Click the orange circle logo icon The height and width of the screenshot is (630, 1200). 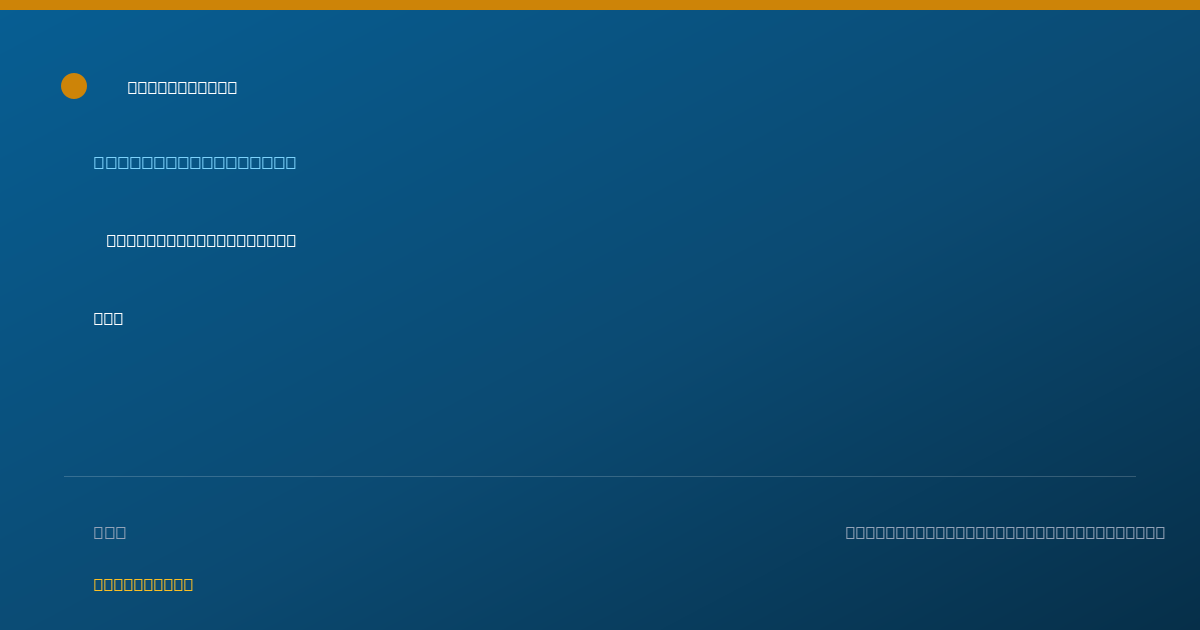coord(74,86)
